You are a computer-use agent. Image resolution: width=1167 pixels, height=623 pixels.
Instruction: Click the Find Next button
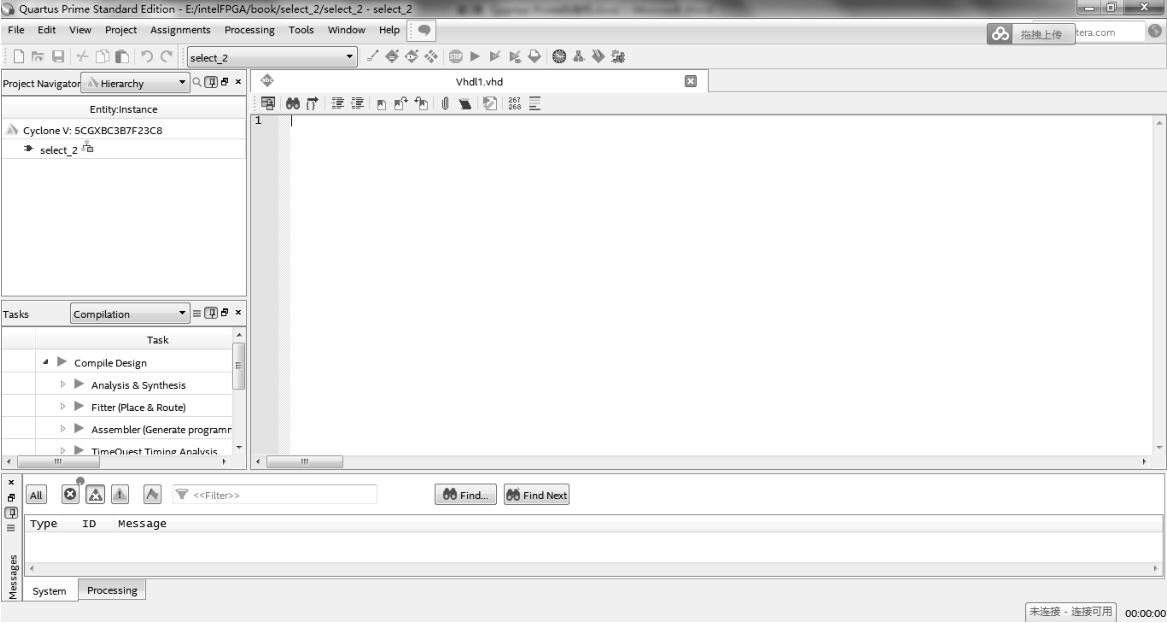[x=537, y=495]
